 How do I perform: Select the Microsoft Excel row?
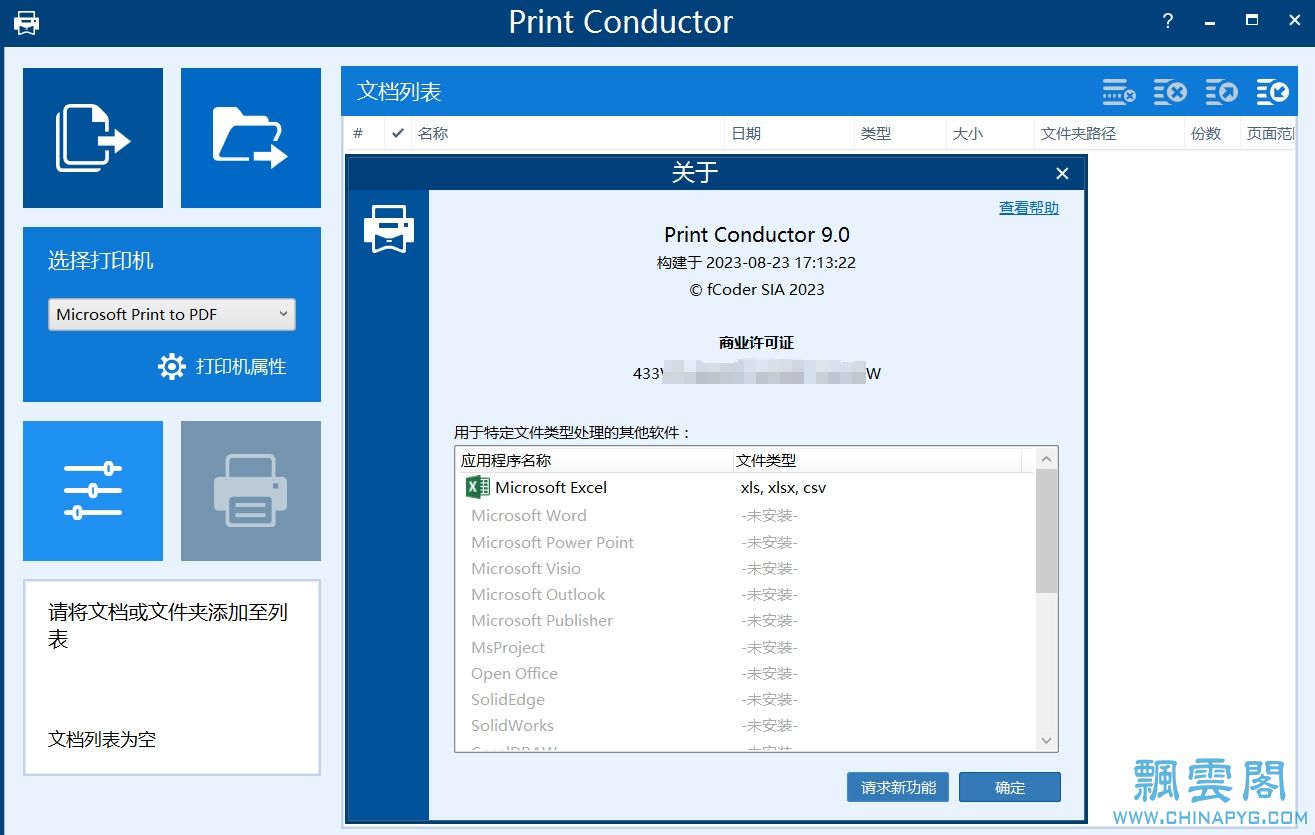pos(745,488)
